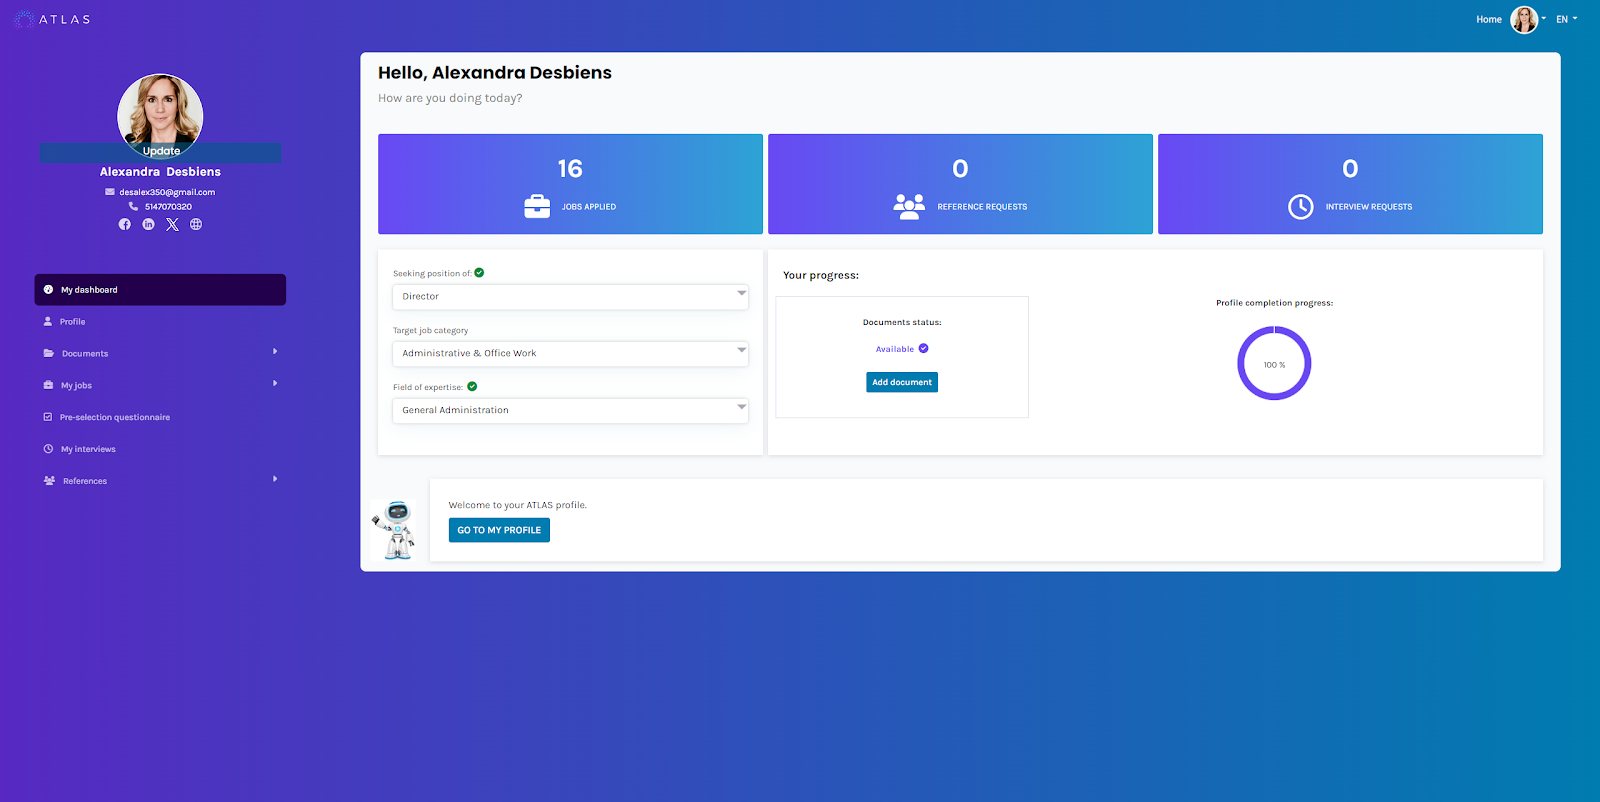The height and width of the screenshot is (802, 1600).
Task: Open the Jobs Applied card showing 16
Action: tap(570, 184)
